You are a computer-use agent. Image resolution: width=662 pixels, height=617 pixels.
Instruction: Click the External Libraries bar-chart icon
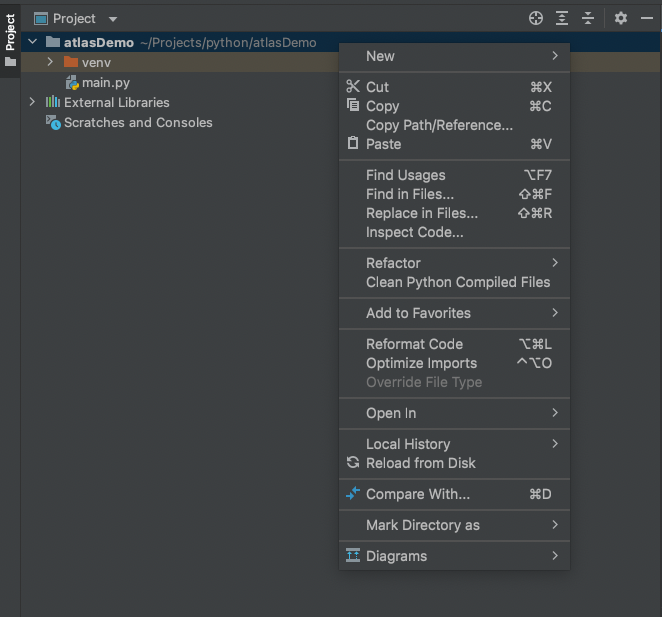[53, 102]
